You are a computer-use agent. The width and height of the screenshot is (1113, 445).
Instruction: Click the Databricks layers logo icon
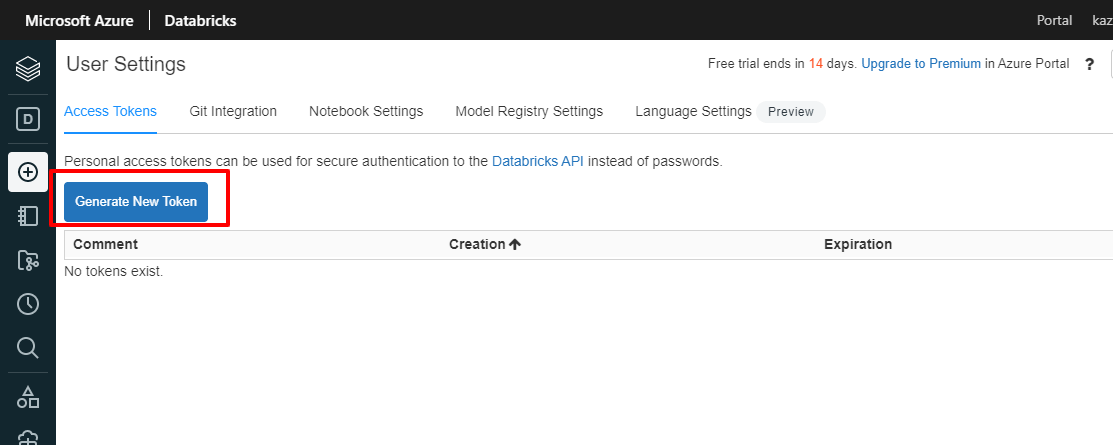pos(28,68)
